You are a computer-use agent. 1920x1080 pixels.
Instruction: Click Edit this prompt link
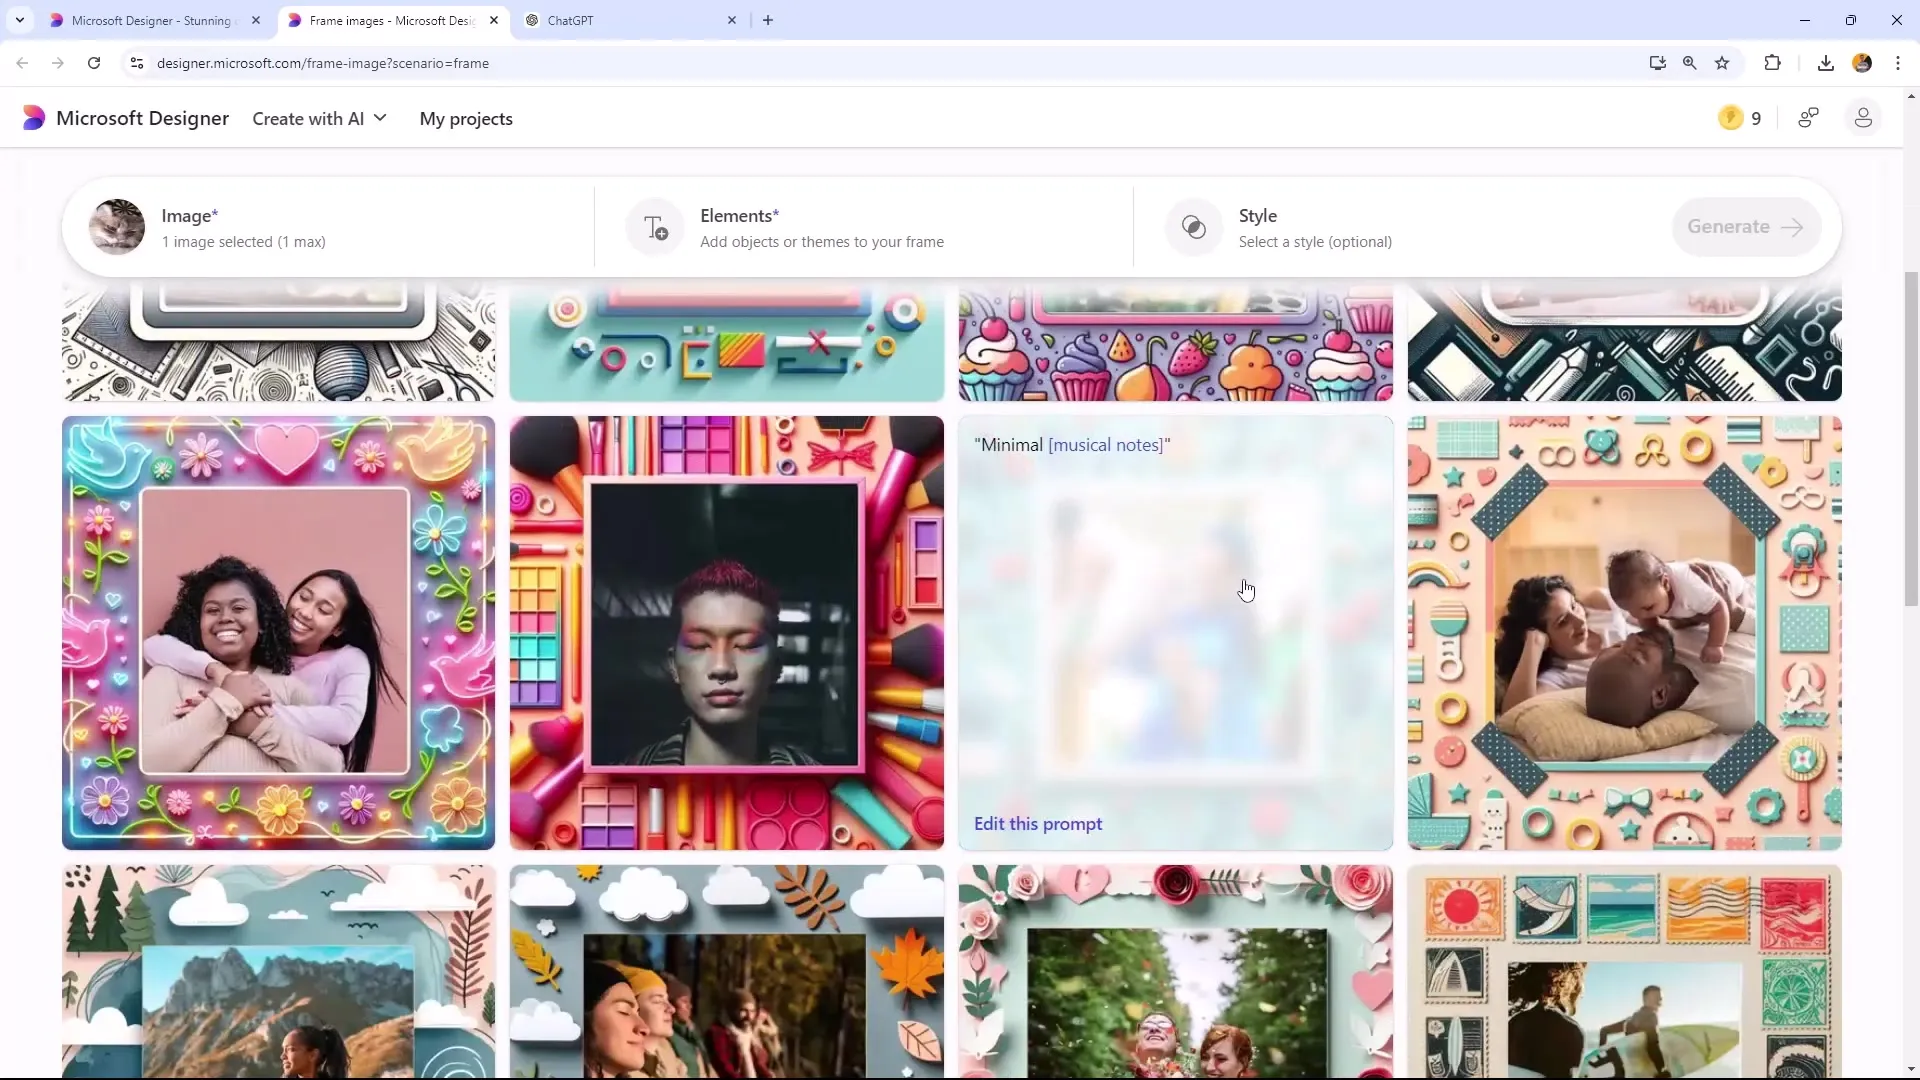pos(1038,823)
